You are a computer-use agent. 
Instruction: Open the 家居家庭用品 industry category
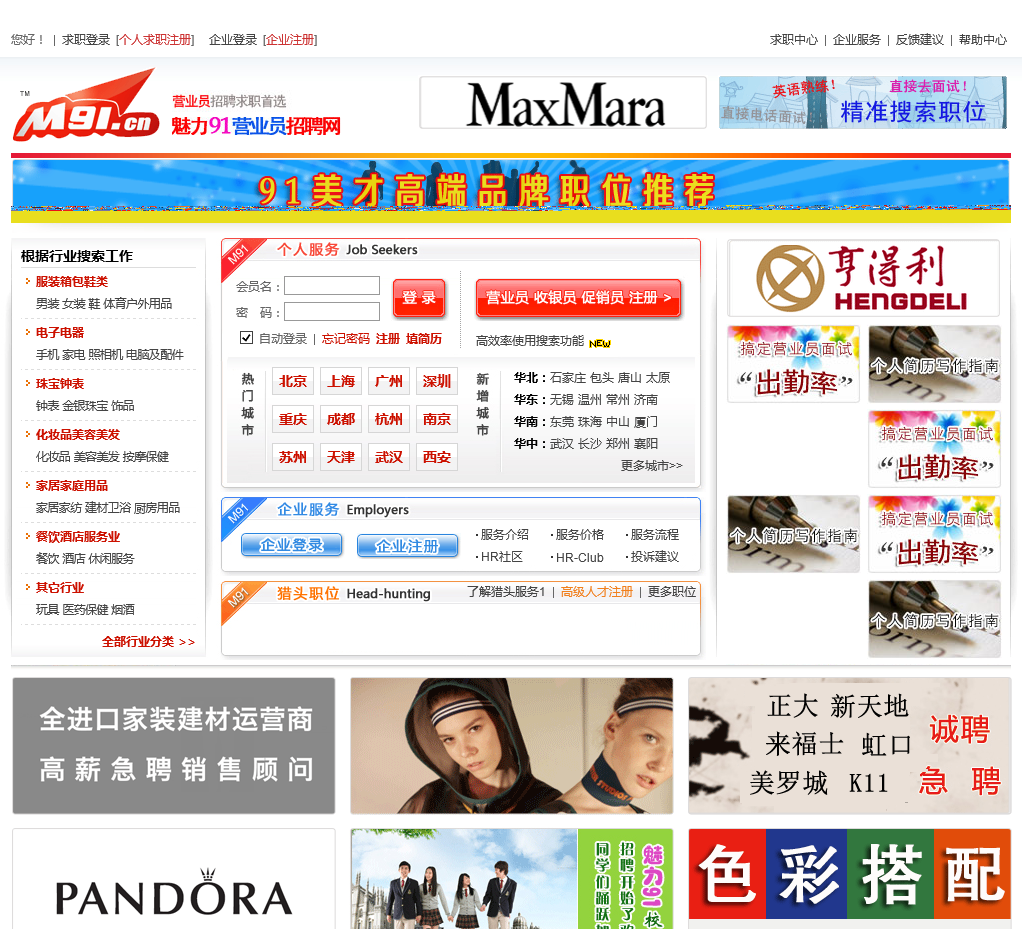coord(72,486)
